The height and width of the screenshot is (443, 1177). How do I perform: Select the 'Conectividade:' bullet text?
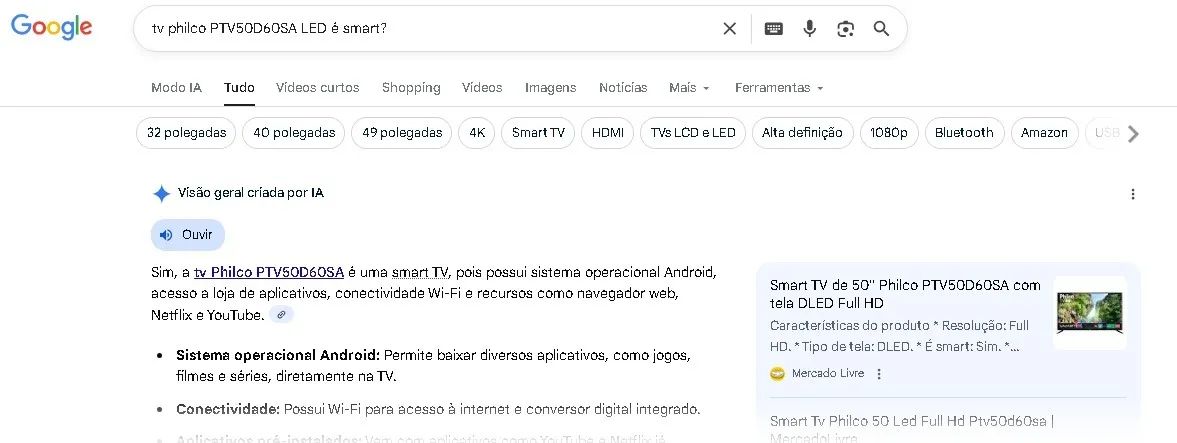[228, 409]
